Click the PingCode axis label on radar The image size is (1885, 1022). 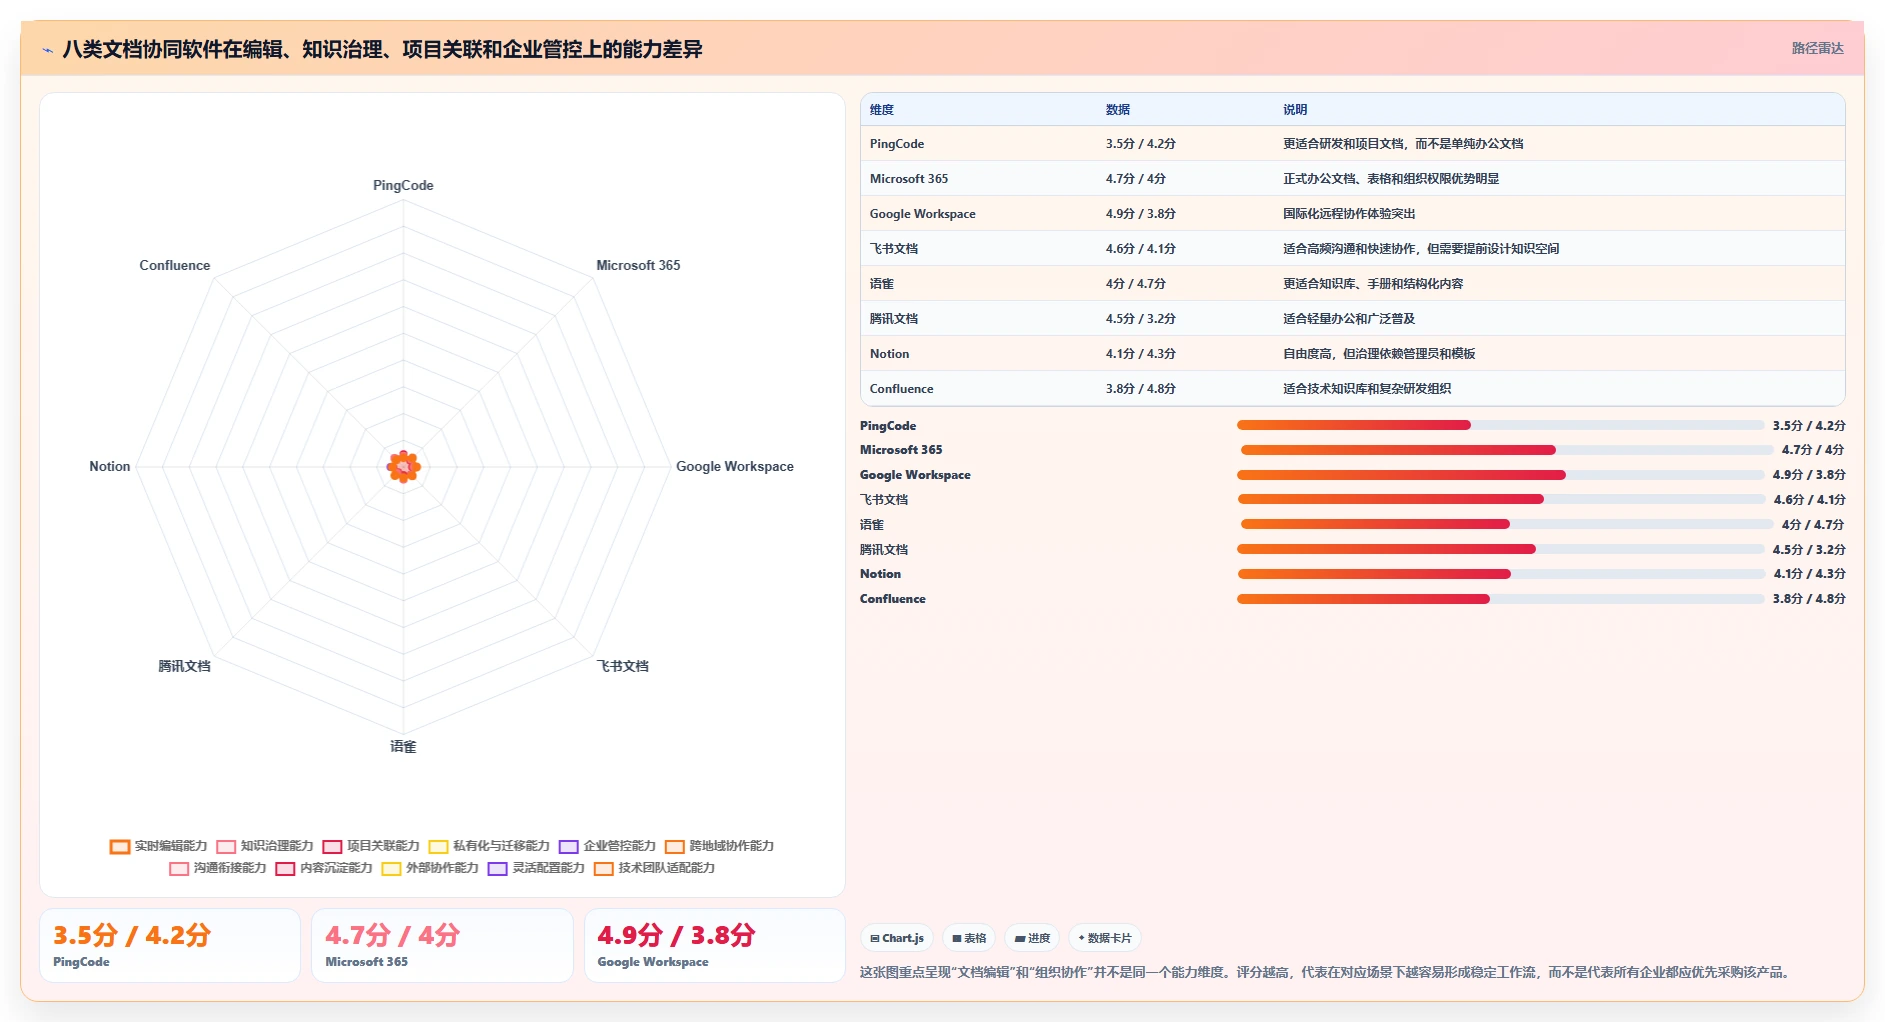click(x=403, y=185)
